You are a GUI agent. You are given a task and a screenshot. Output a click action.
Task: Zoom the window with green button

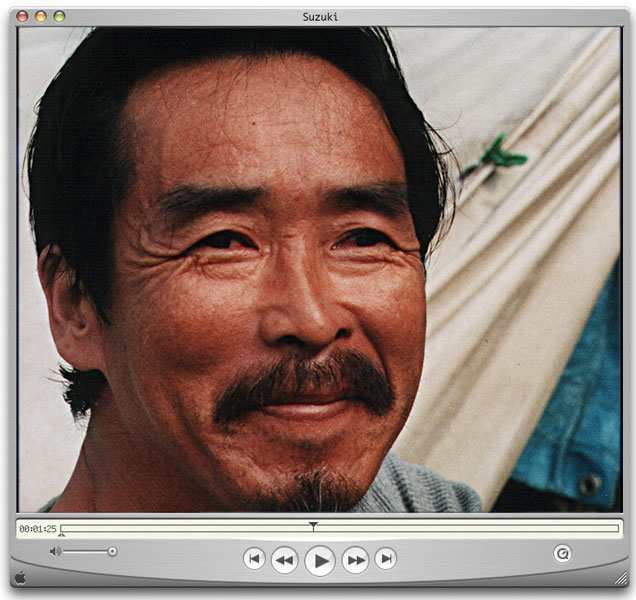click(59, 17)
